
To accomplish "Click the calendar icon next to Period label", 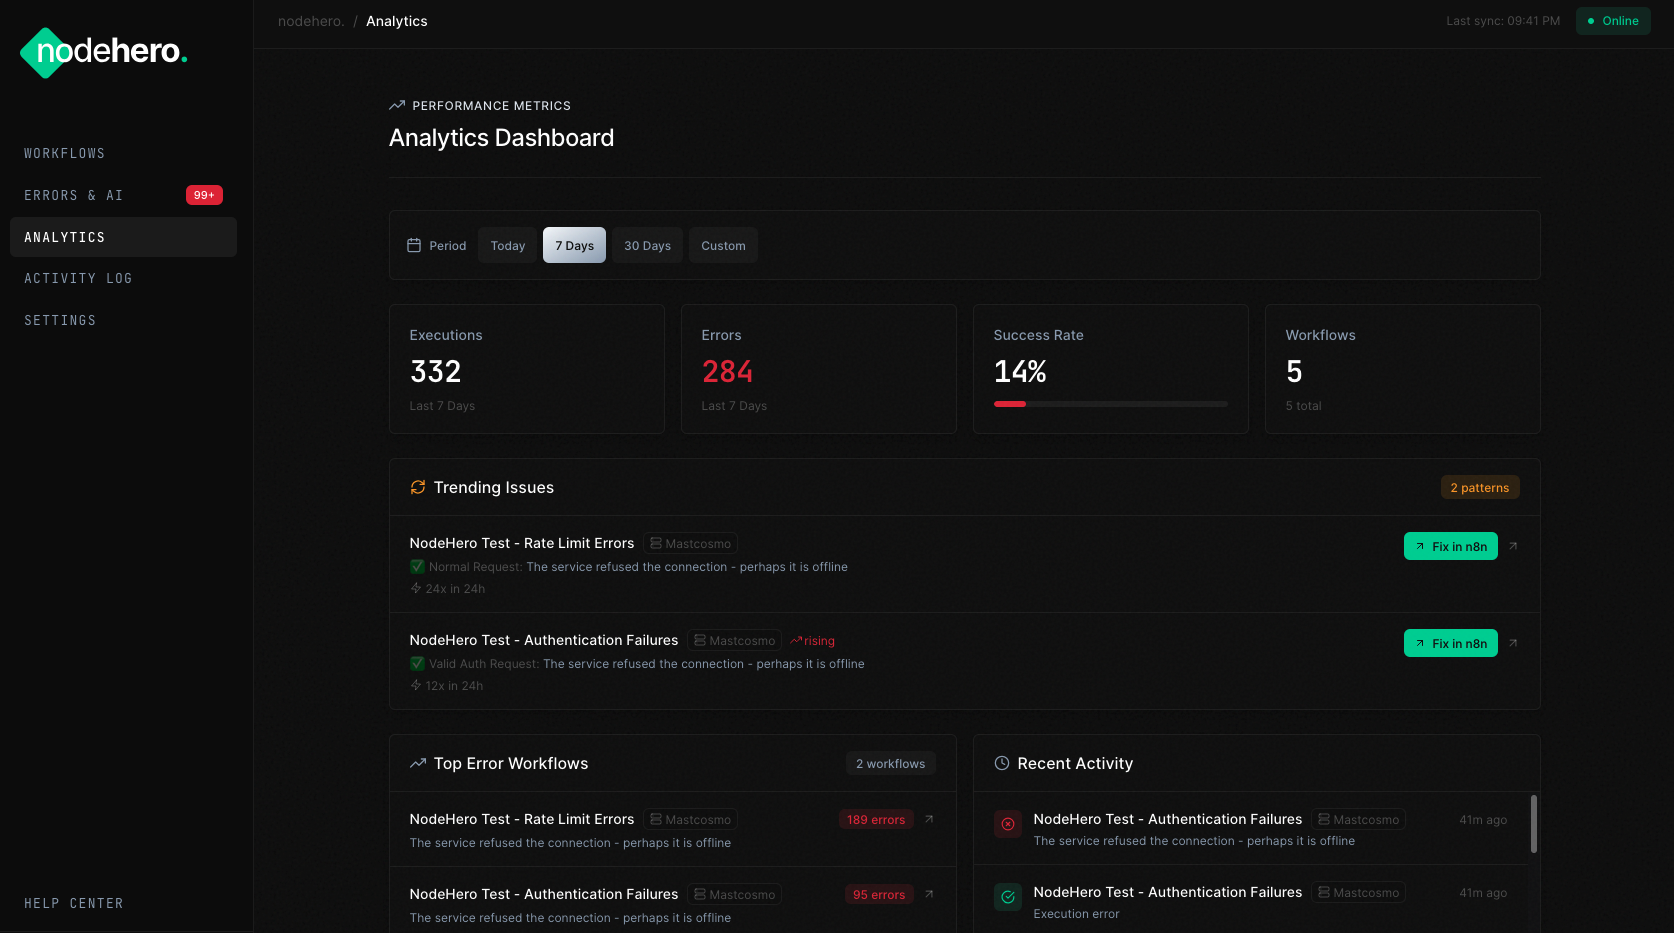I will point(414,245).
